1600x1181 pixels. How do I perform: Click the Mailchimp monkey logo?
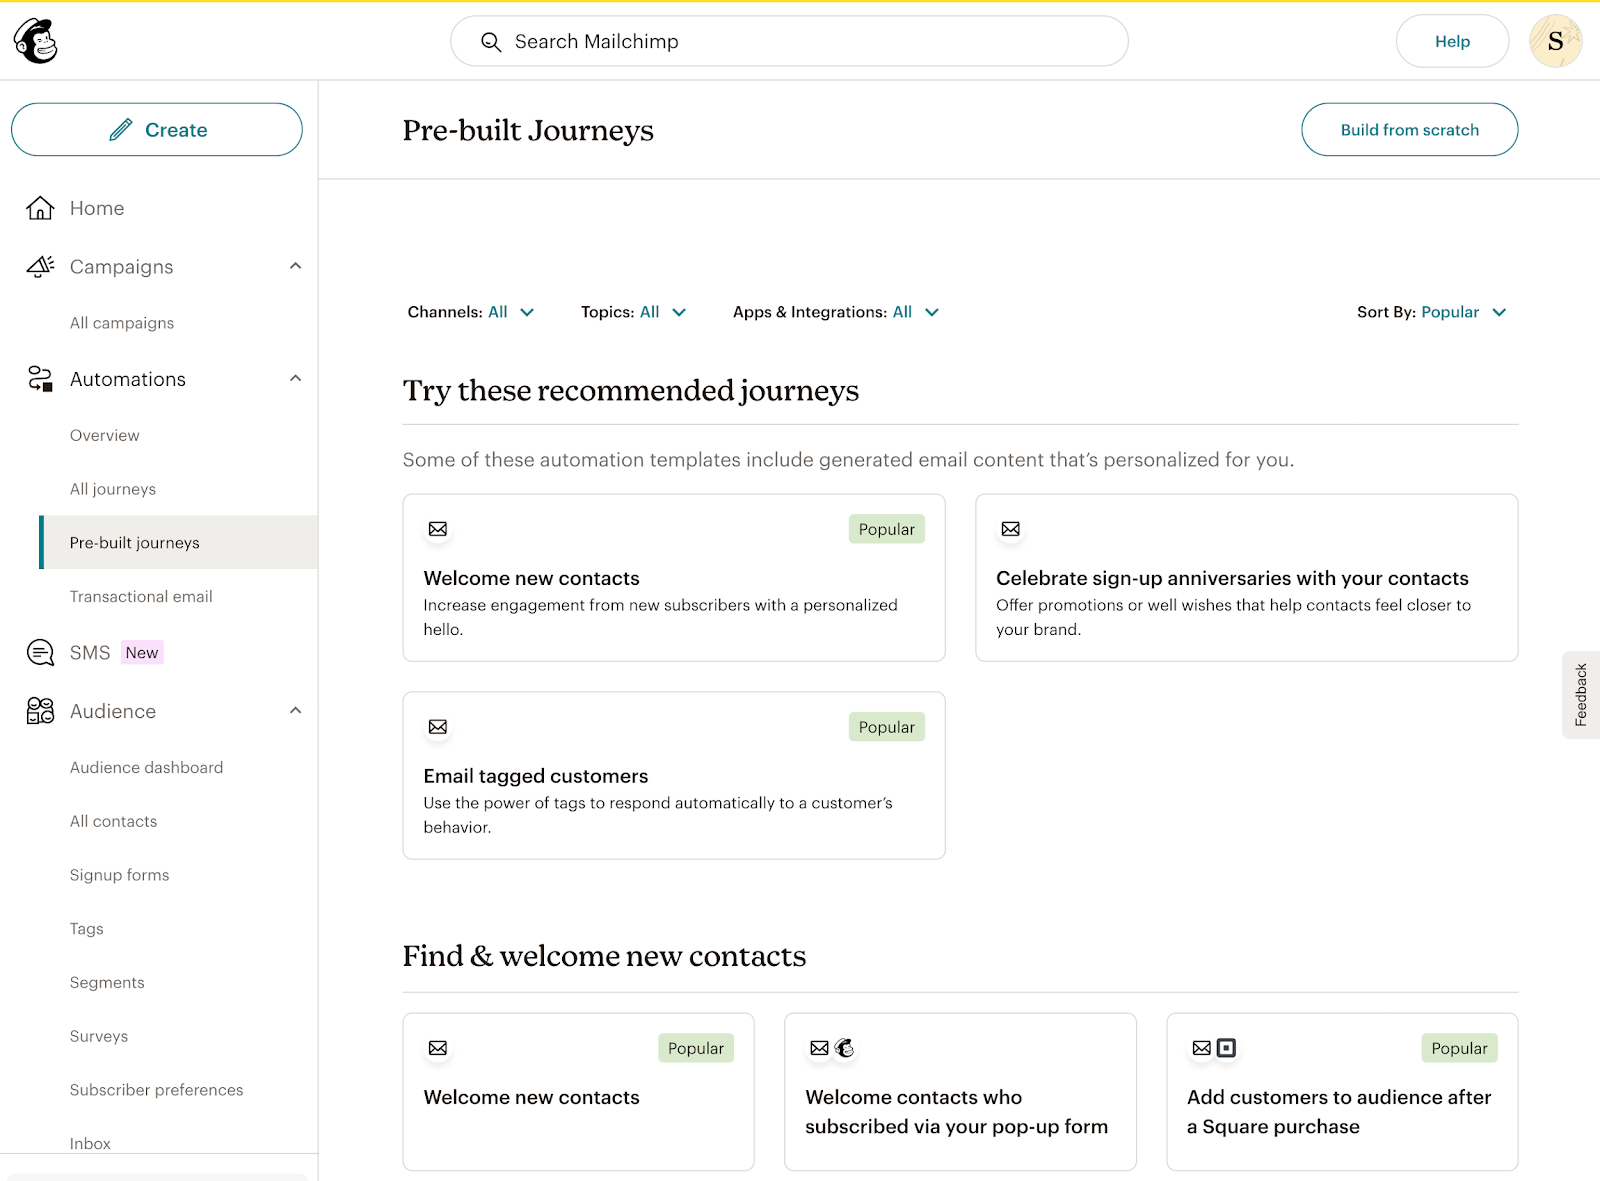(36, 40)
